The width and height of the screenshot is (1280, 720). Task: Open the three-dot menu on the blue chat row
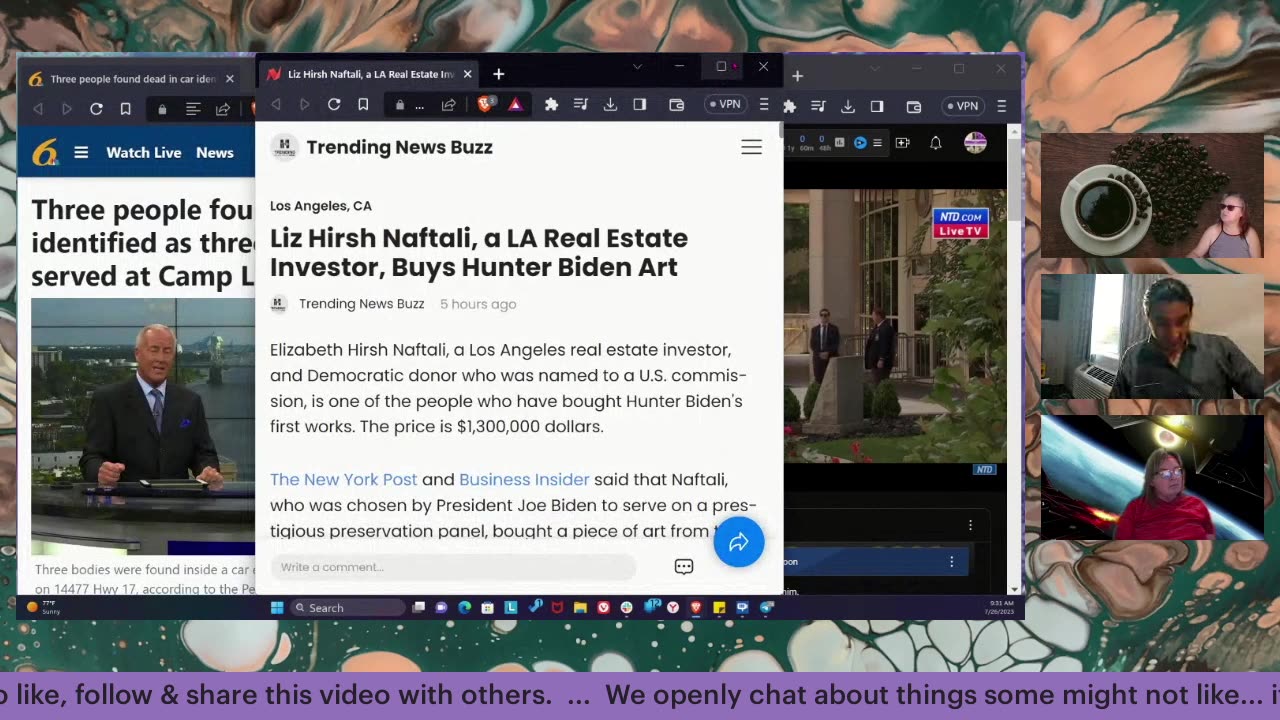pyautogui.click(x=951, y=562)
